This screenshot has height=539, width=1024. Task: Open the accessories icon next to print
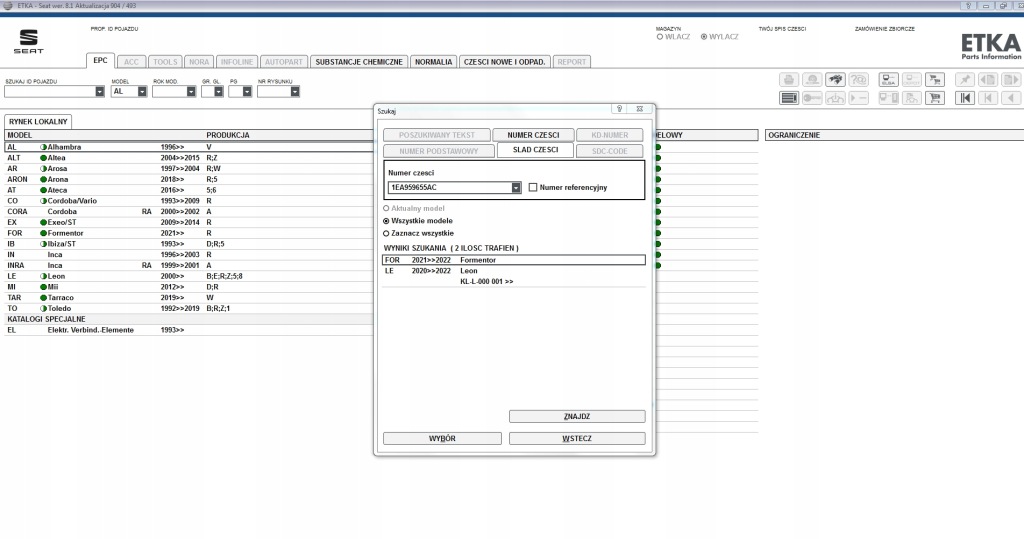812,80
